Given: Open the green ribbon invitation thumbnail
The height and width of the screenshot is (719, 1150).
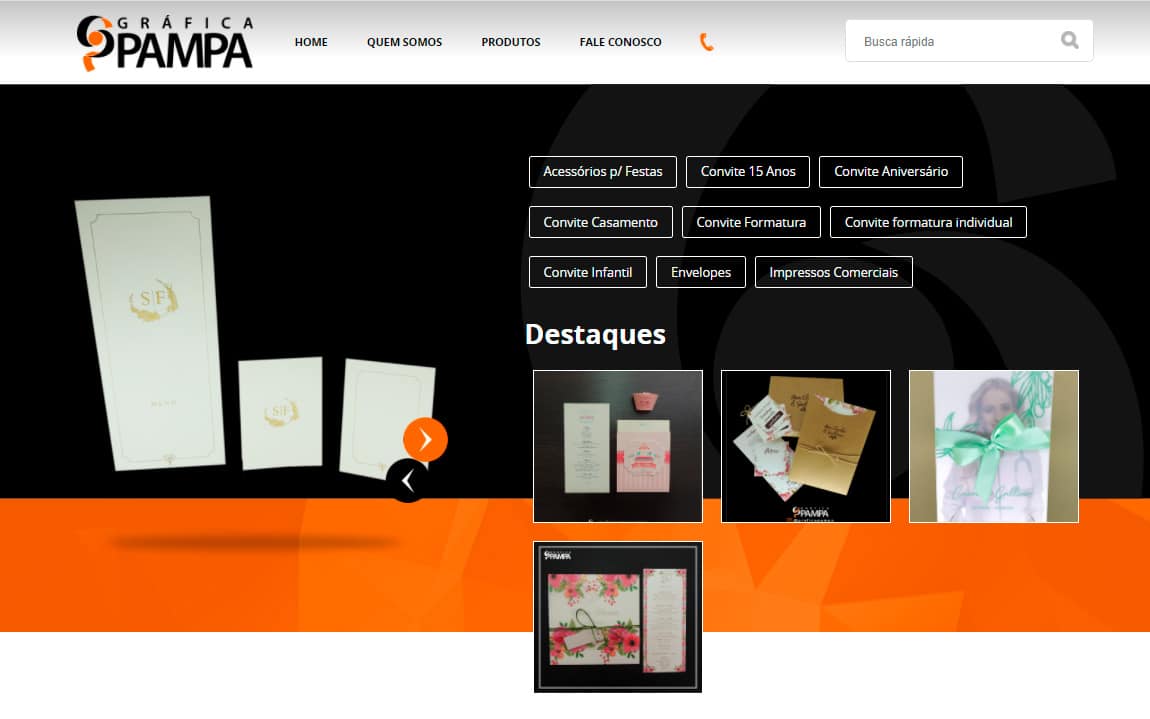Looking at the screenshot, I should click(994, 446).
